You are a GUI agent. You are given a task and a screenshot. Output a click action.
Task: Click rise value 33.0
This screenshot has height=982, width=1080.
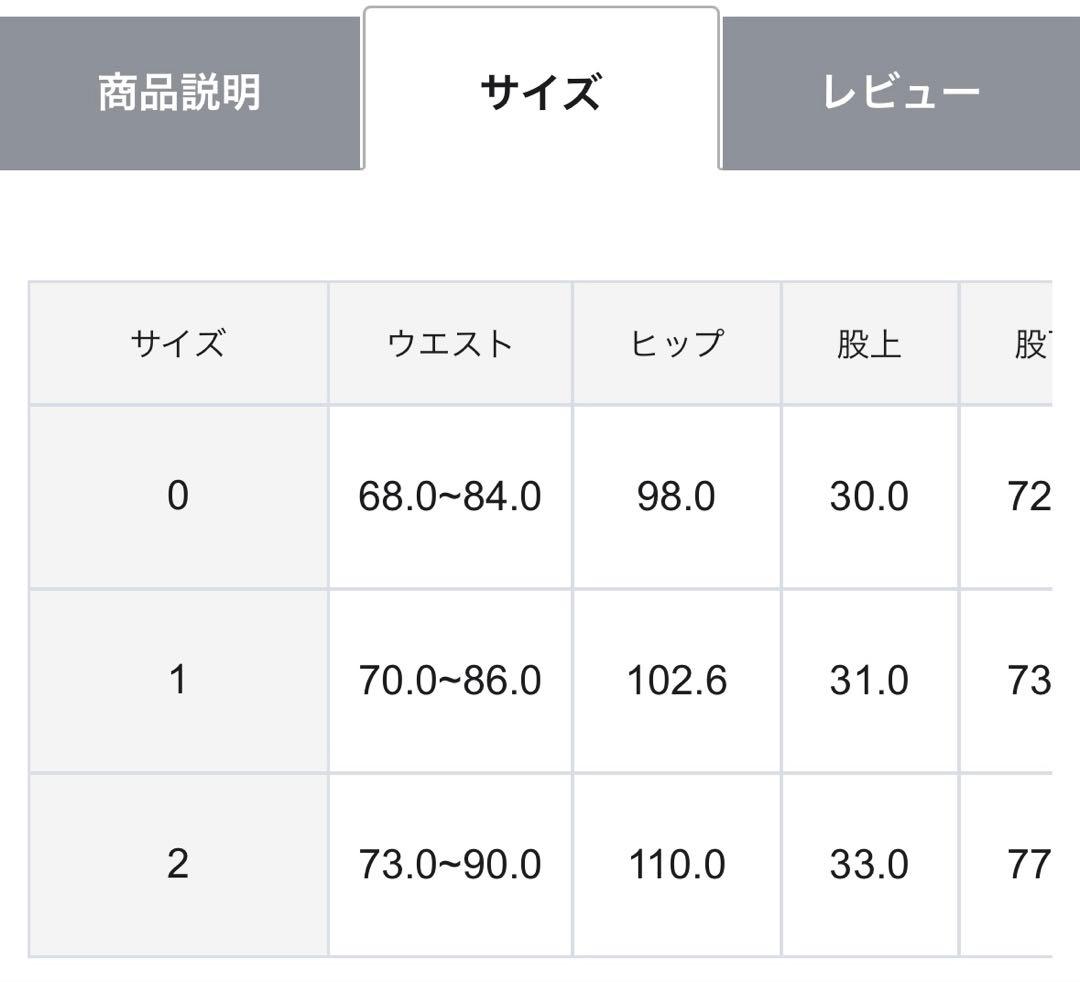[x=869, y=864]
